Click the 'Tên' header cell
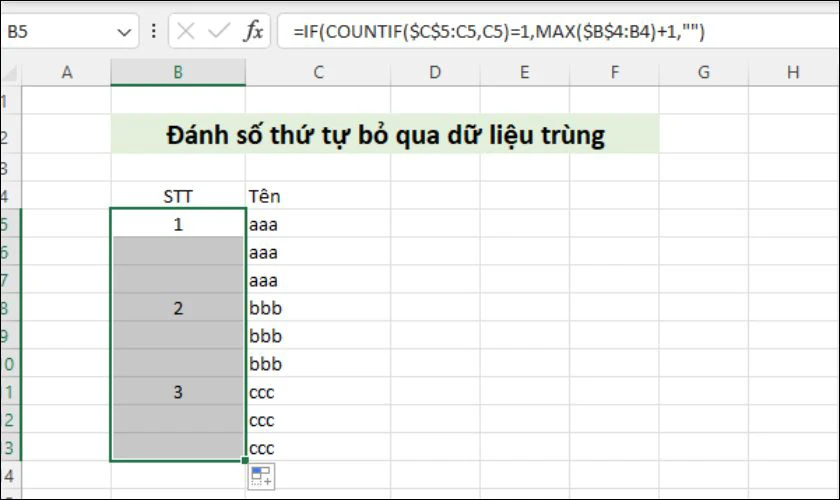 [x=318, y=196]
